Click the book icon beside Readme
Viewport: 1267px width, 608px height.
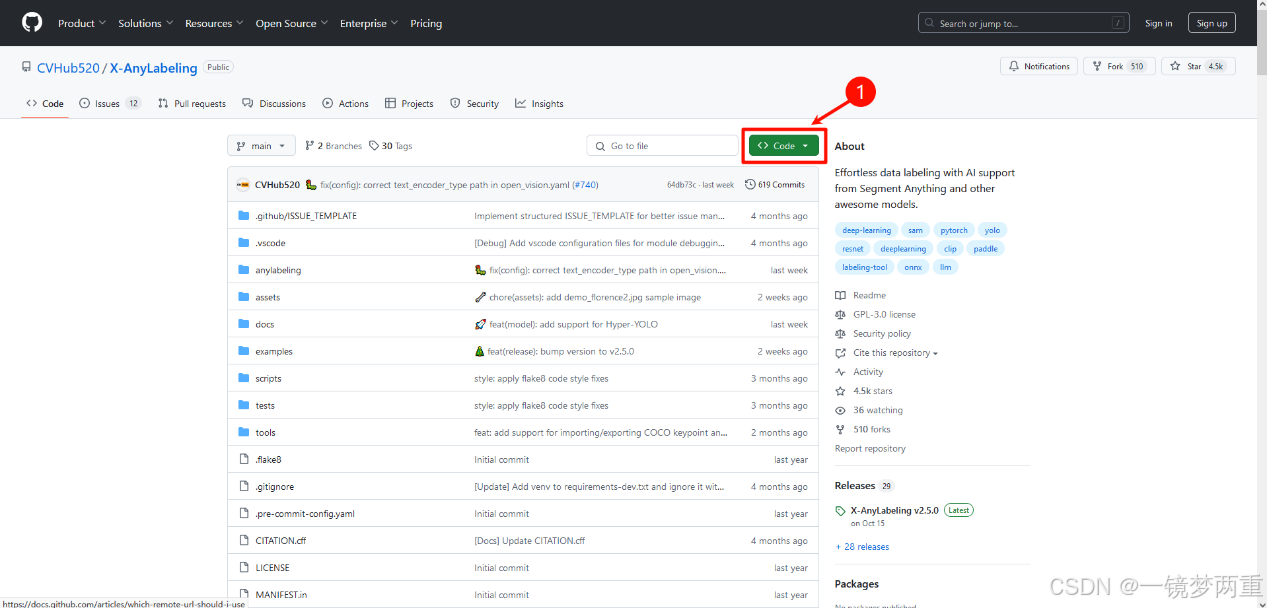pos(841,295)
